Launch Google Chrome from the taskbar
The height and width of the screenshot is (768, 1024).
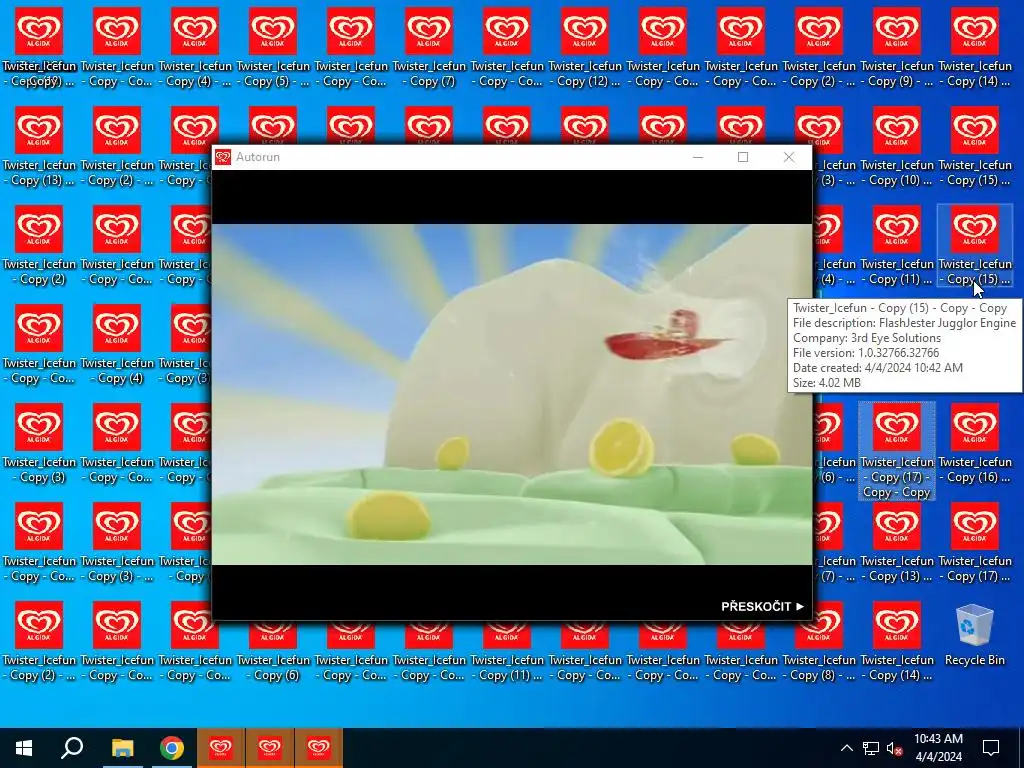tap(172, 748)
